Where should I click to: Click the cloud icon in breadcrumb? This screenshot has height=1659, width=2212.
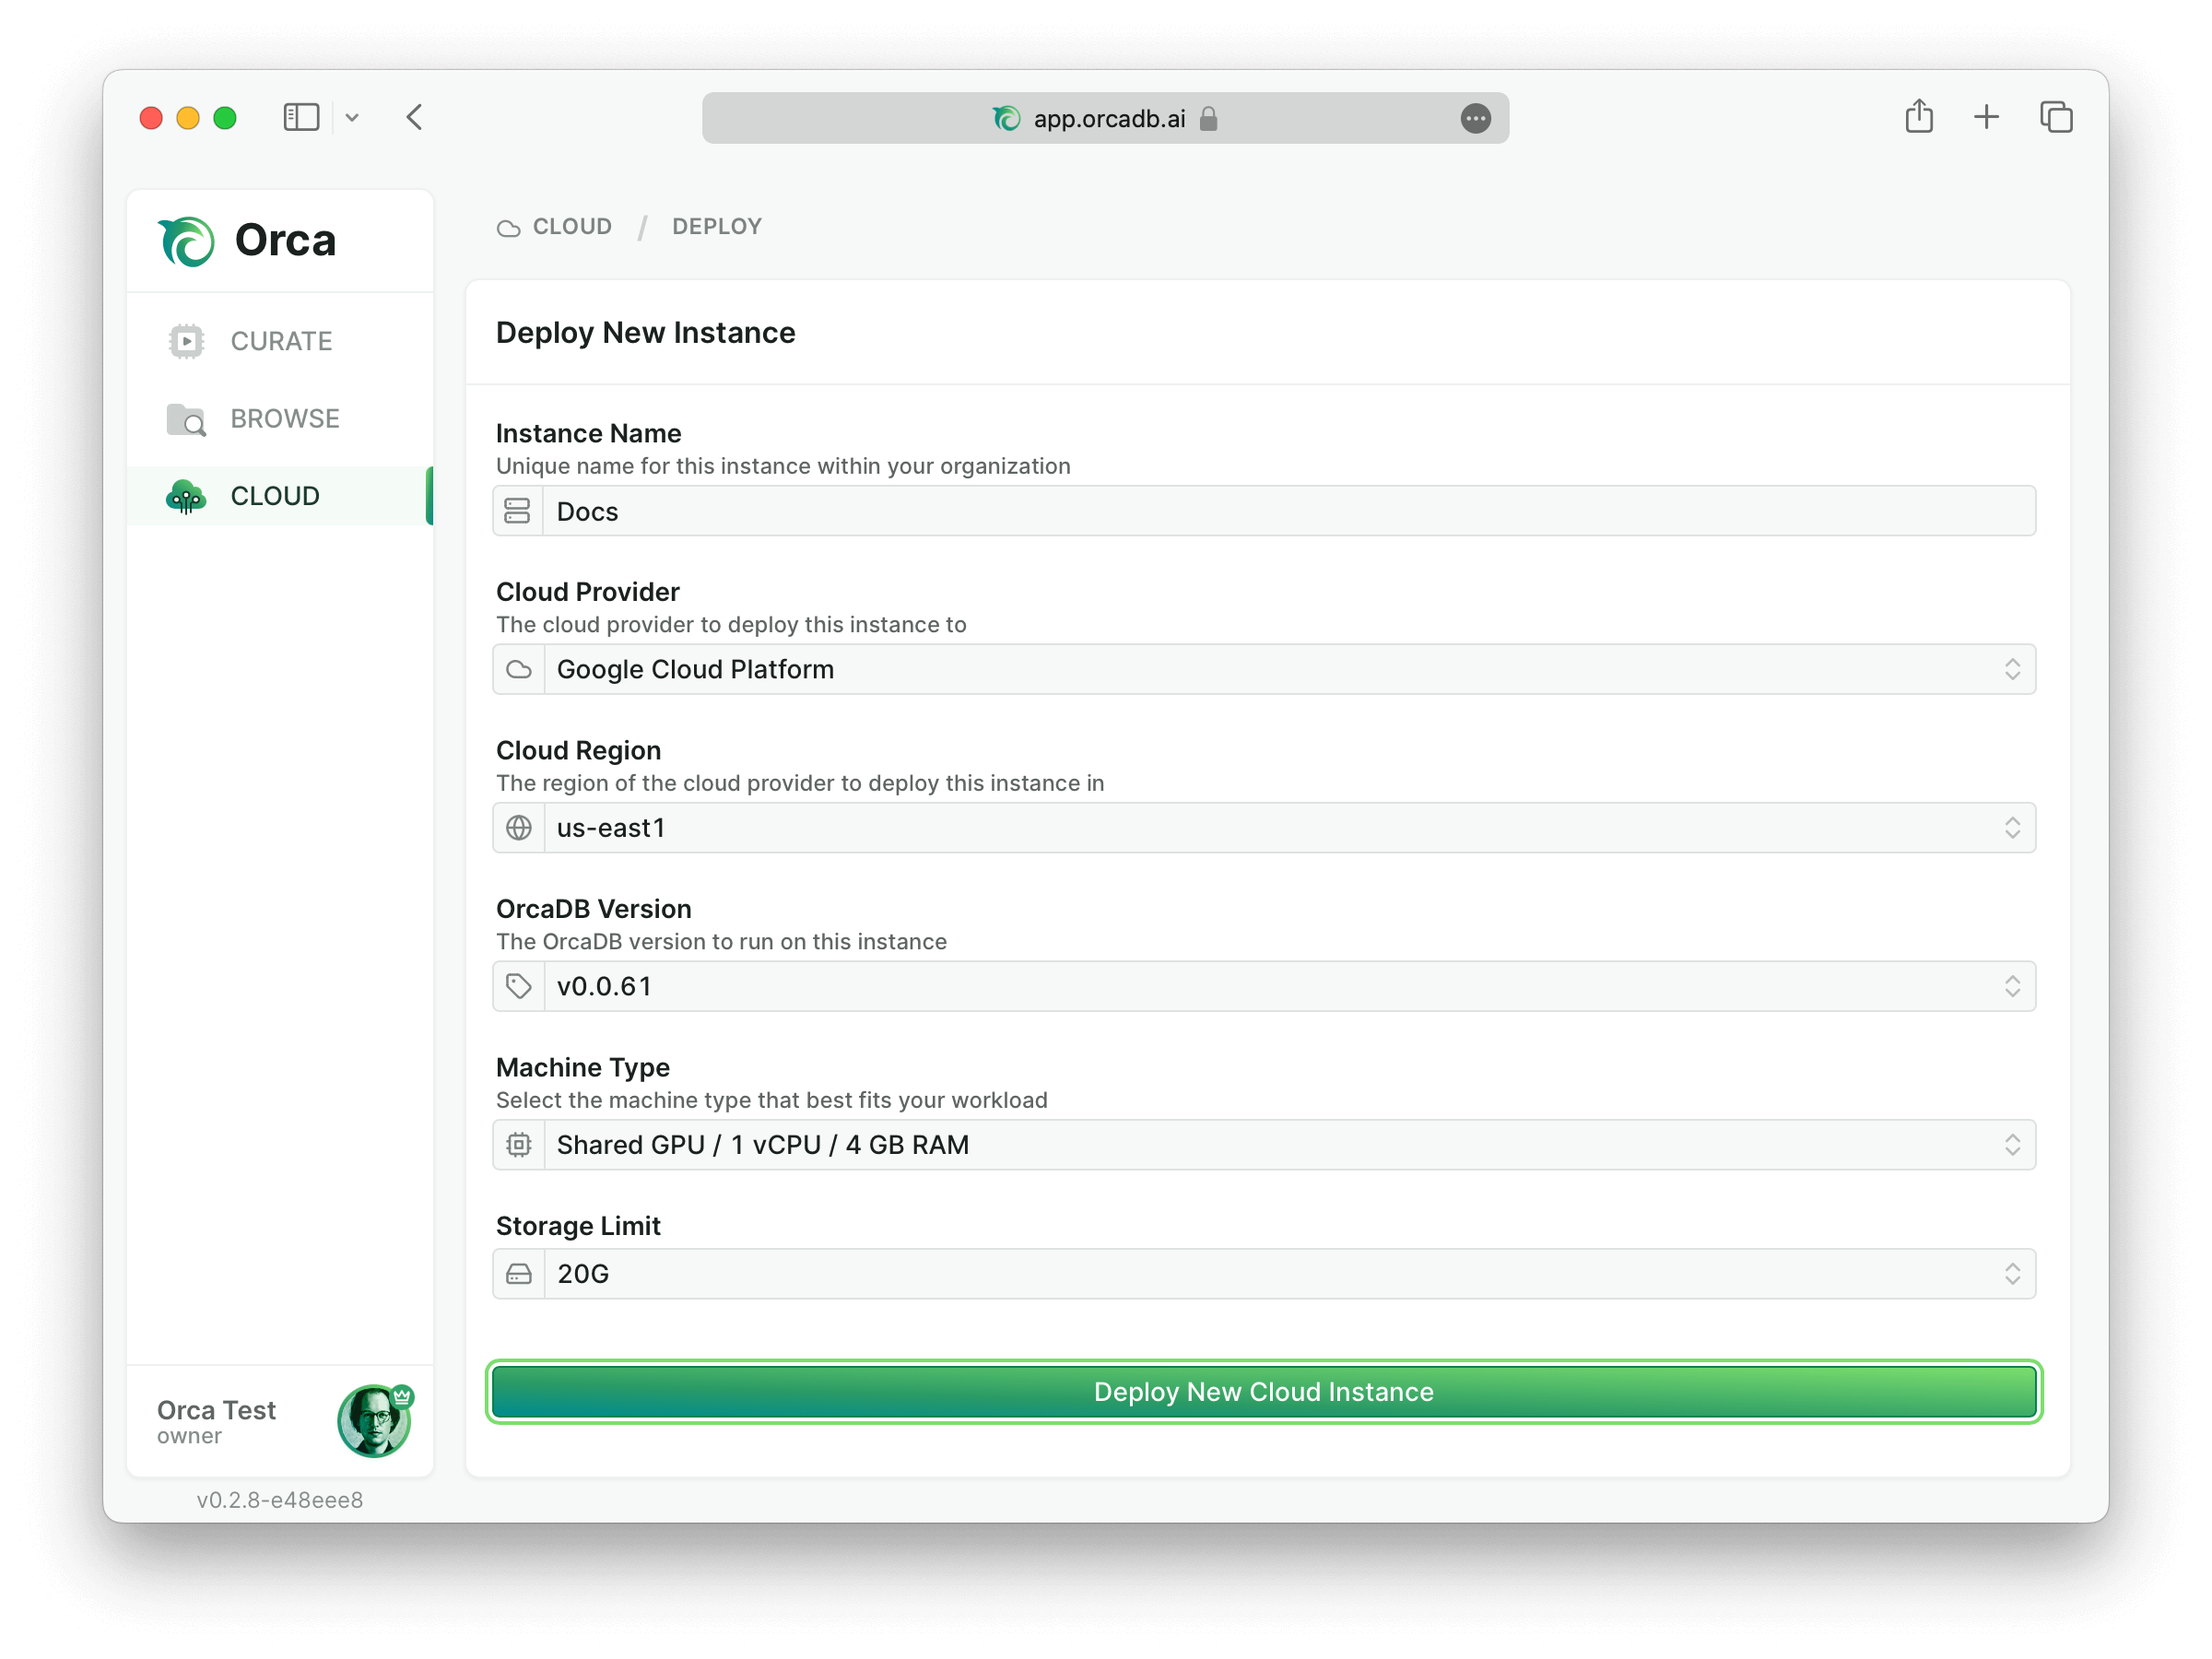click(x=509, y=228)
